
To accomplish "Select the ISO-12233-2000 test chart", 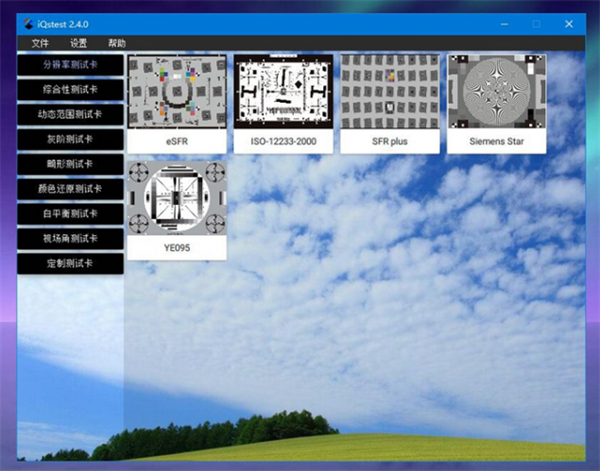I will point(283,102).
